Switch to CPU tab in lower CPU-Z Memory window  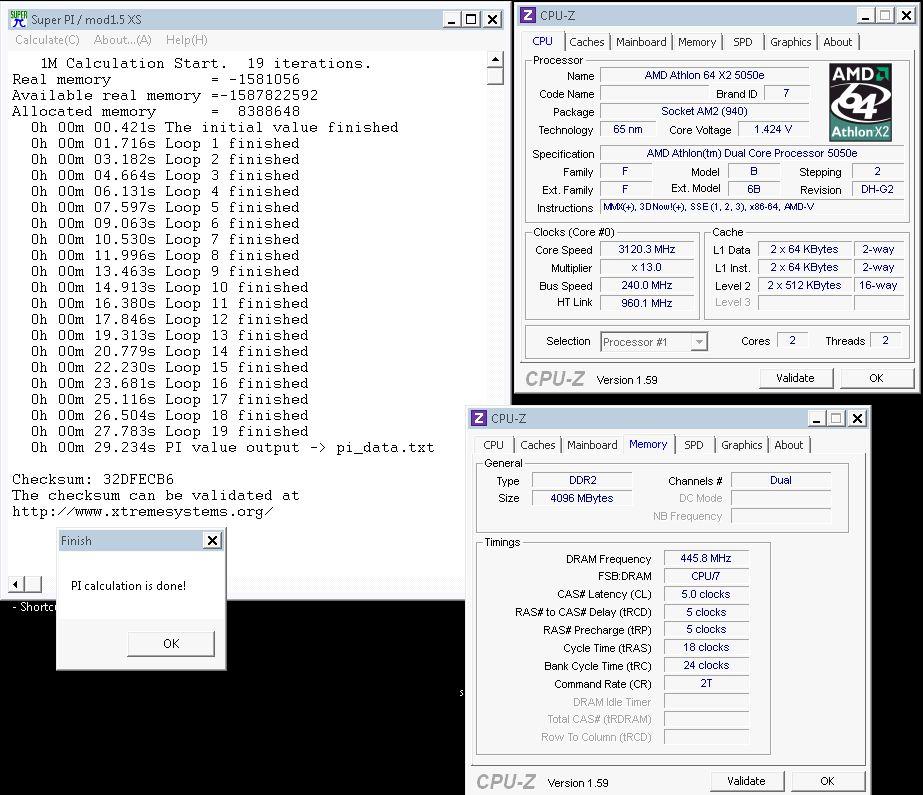point(493,445)
